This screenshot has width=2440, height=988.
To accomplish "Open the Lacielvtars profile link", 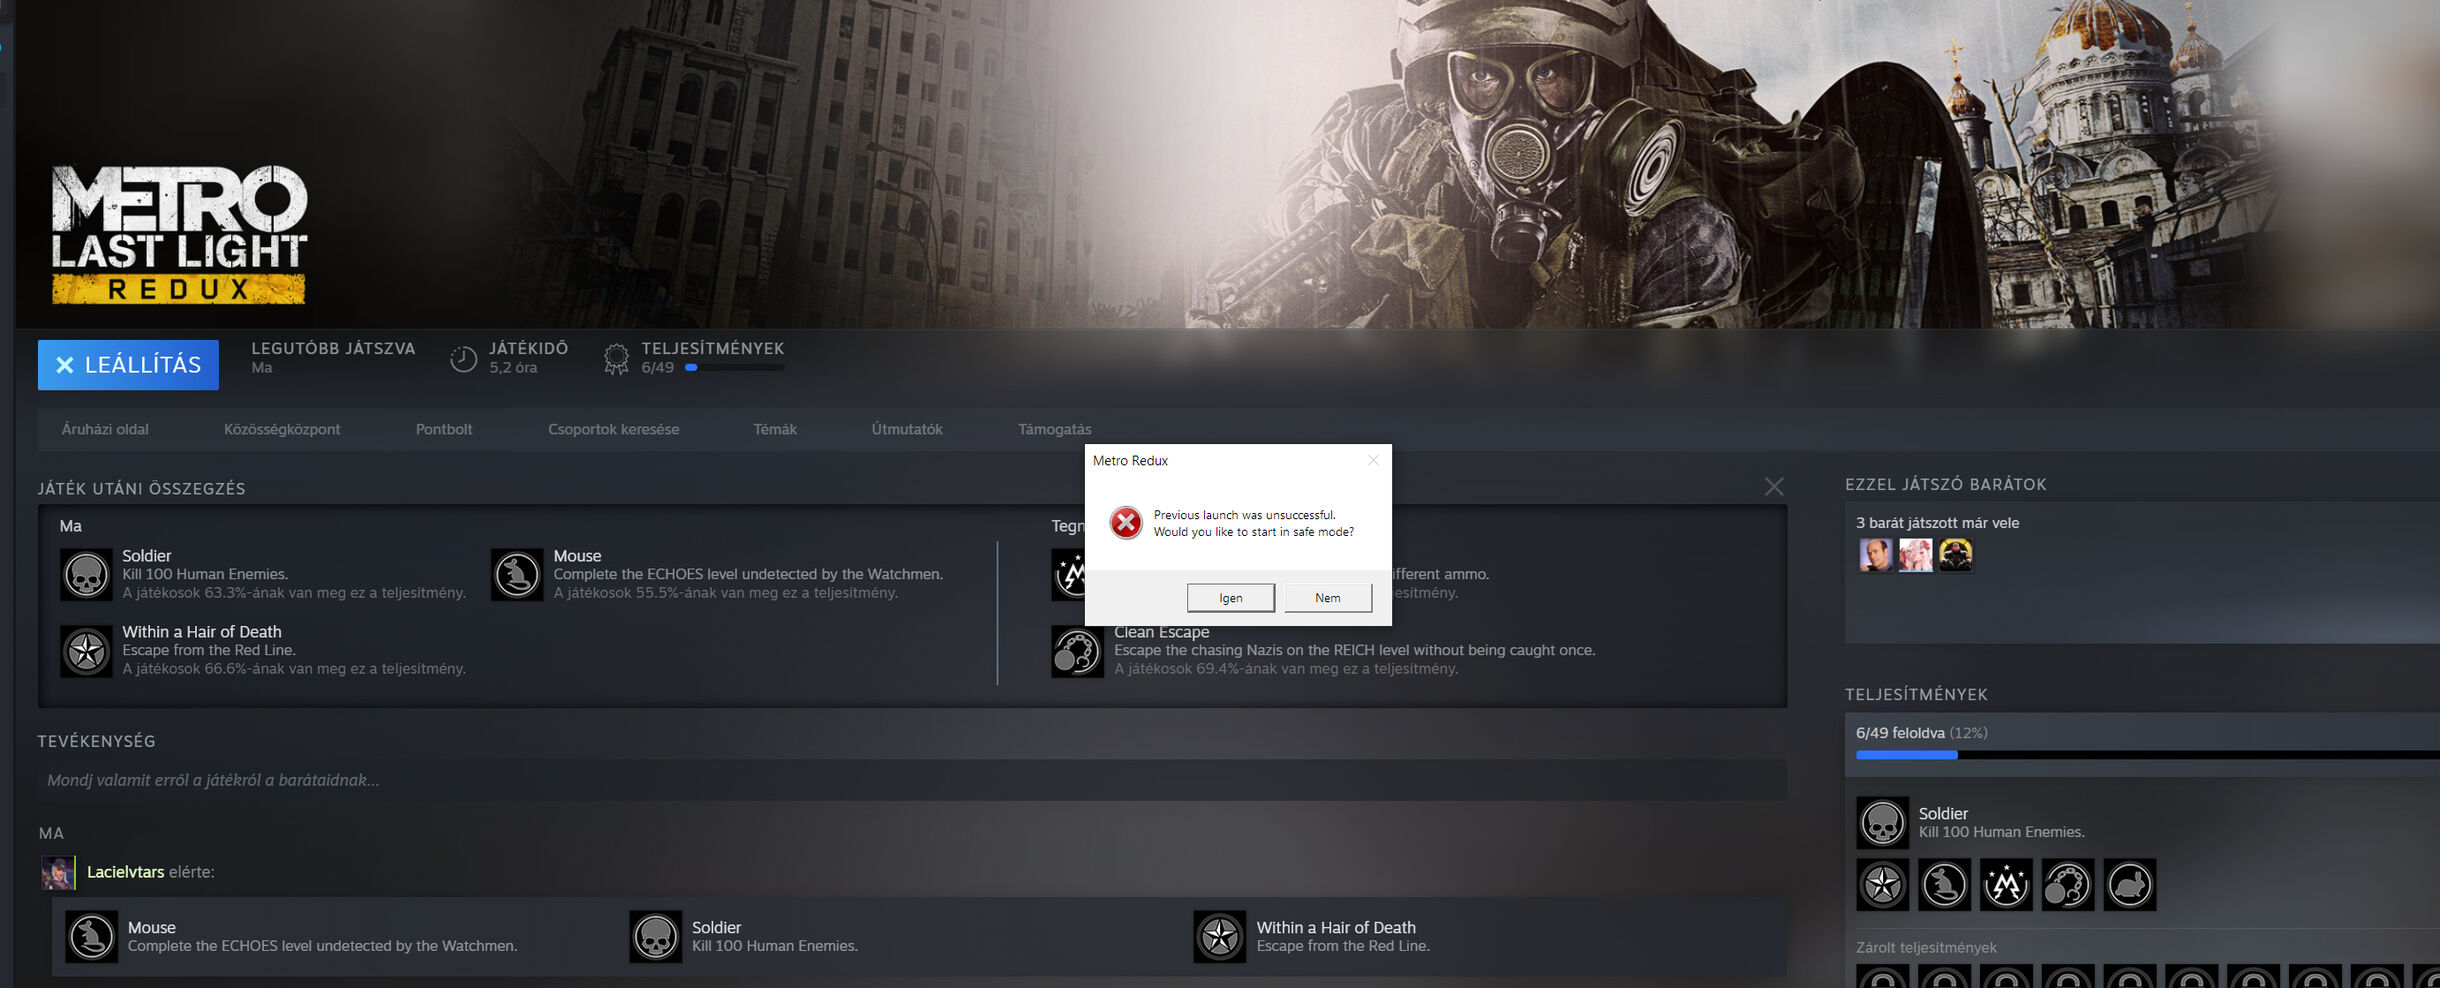I will (125, 872).
